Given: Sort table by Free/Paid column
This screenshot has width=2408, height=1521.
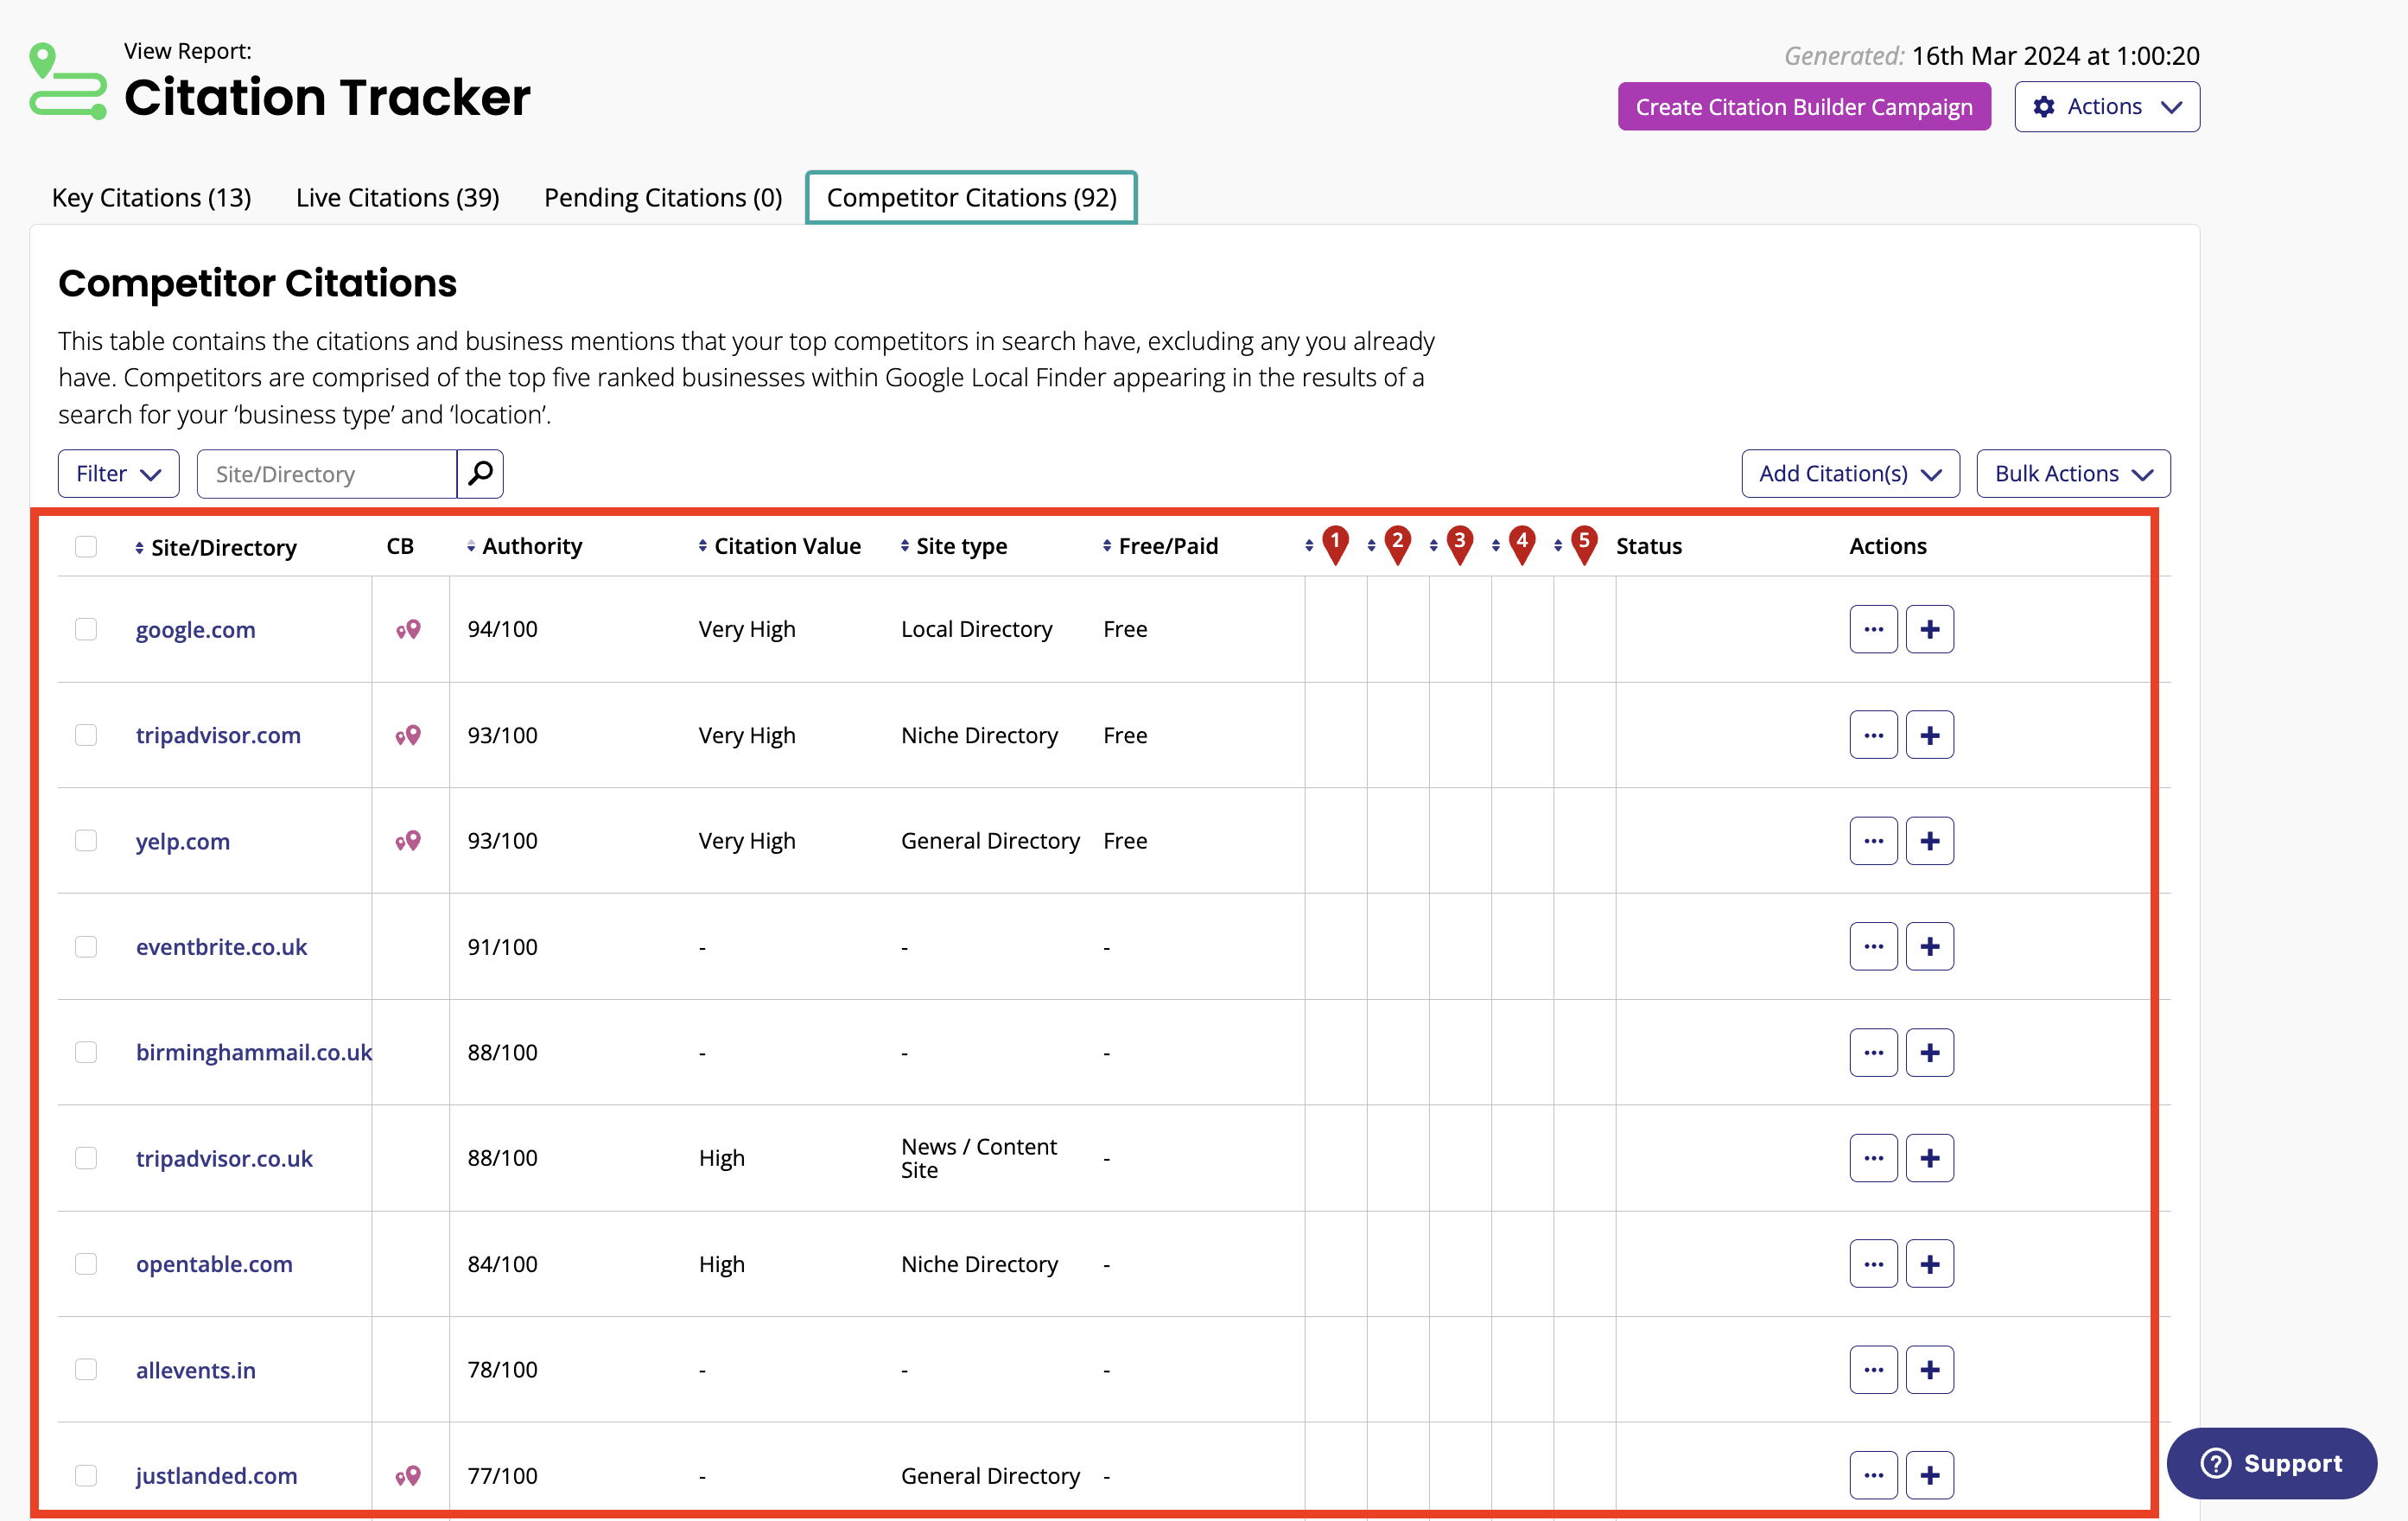Looking at the screenshot, I should (x=1160, y=546).
